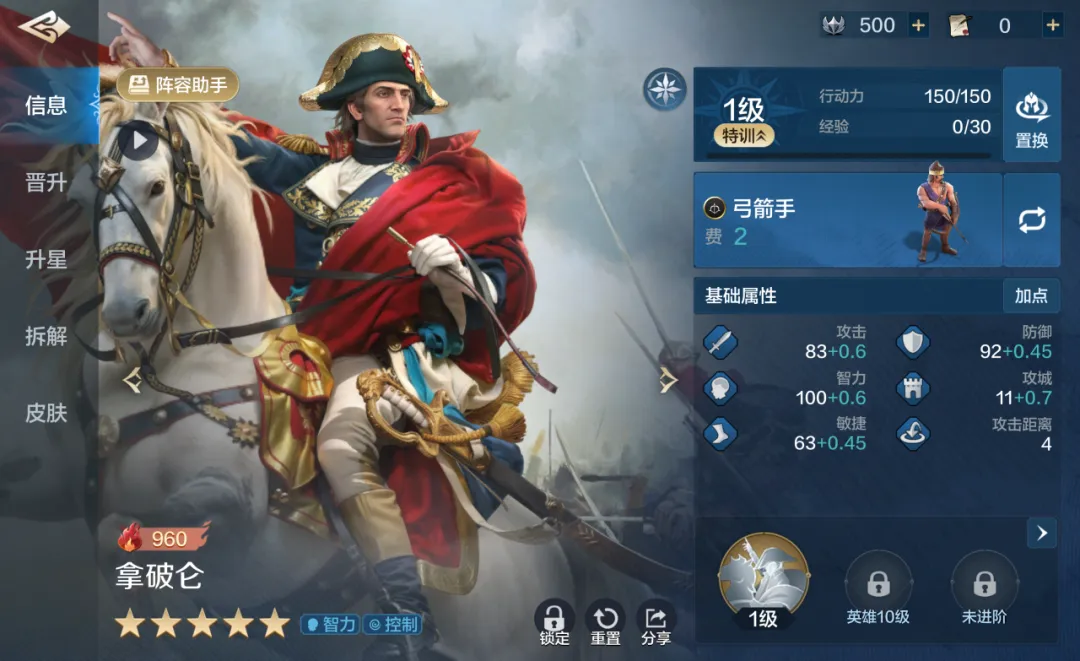Screen dimensions: 1080x661
Task: Switch to the 信息 tab
Action: click(46, 105)
